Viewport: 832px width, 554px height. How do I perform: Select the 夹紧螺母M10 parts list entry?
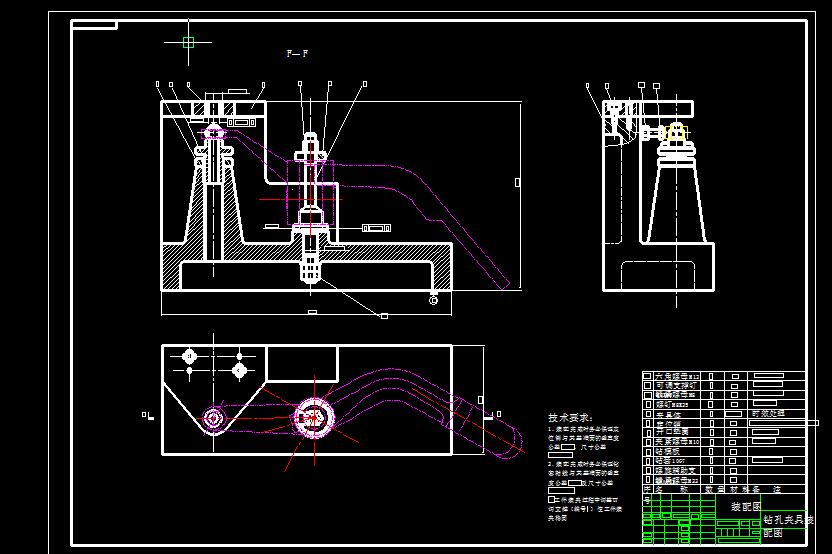(677, 442)
